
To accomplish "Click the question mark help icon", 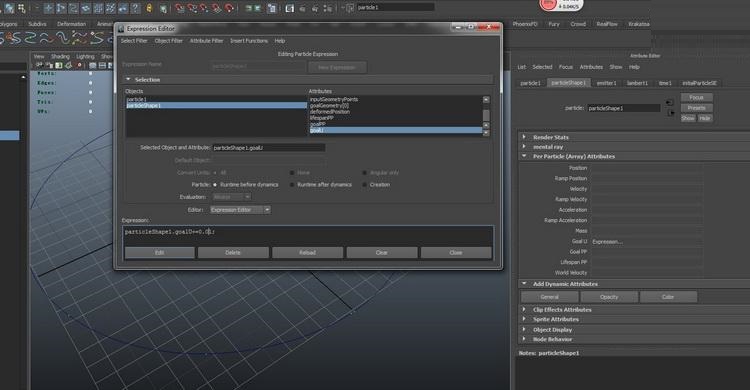I will [x=135, y=8].
